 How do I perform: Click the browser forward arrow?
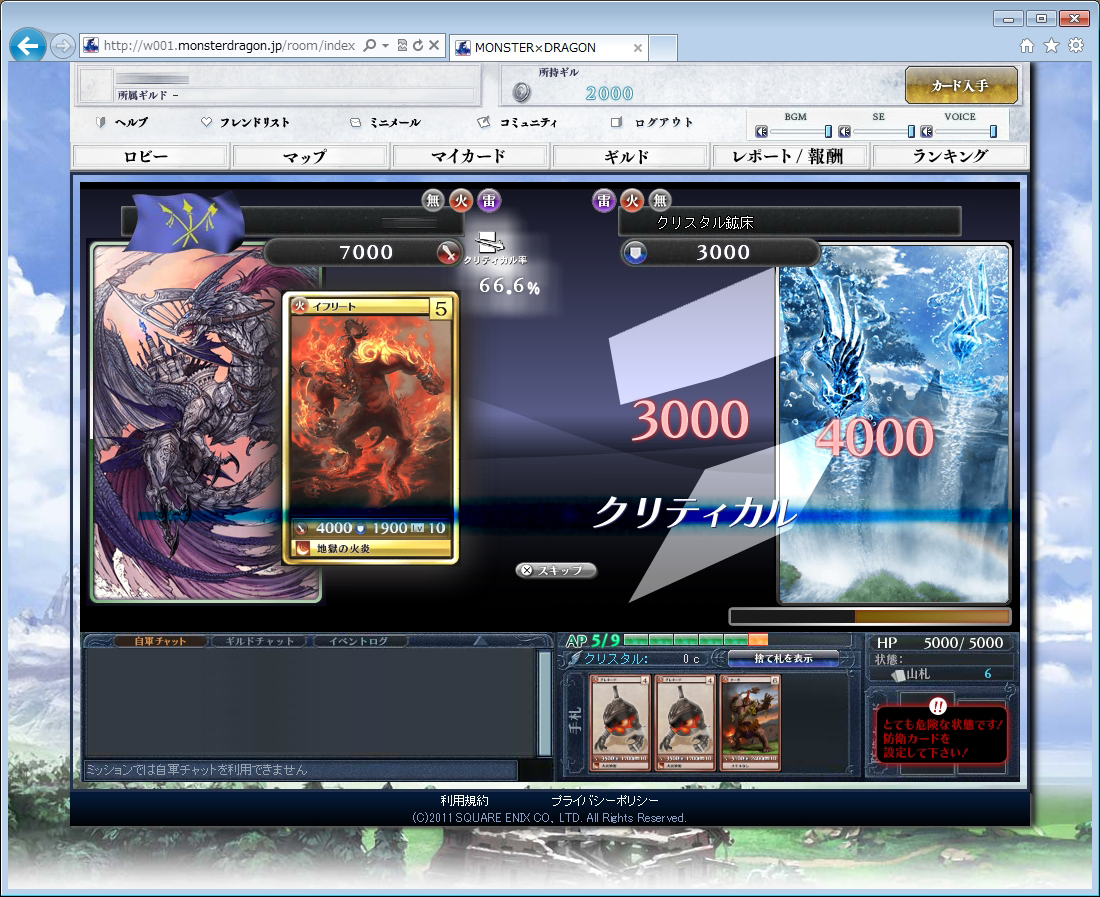62,46
